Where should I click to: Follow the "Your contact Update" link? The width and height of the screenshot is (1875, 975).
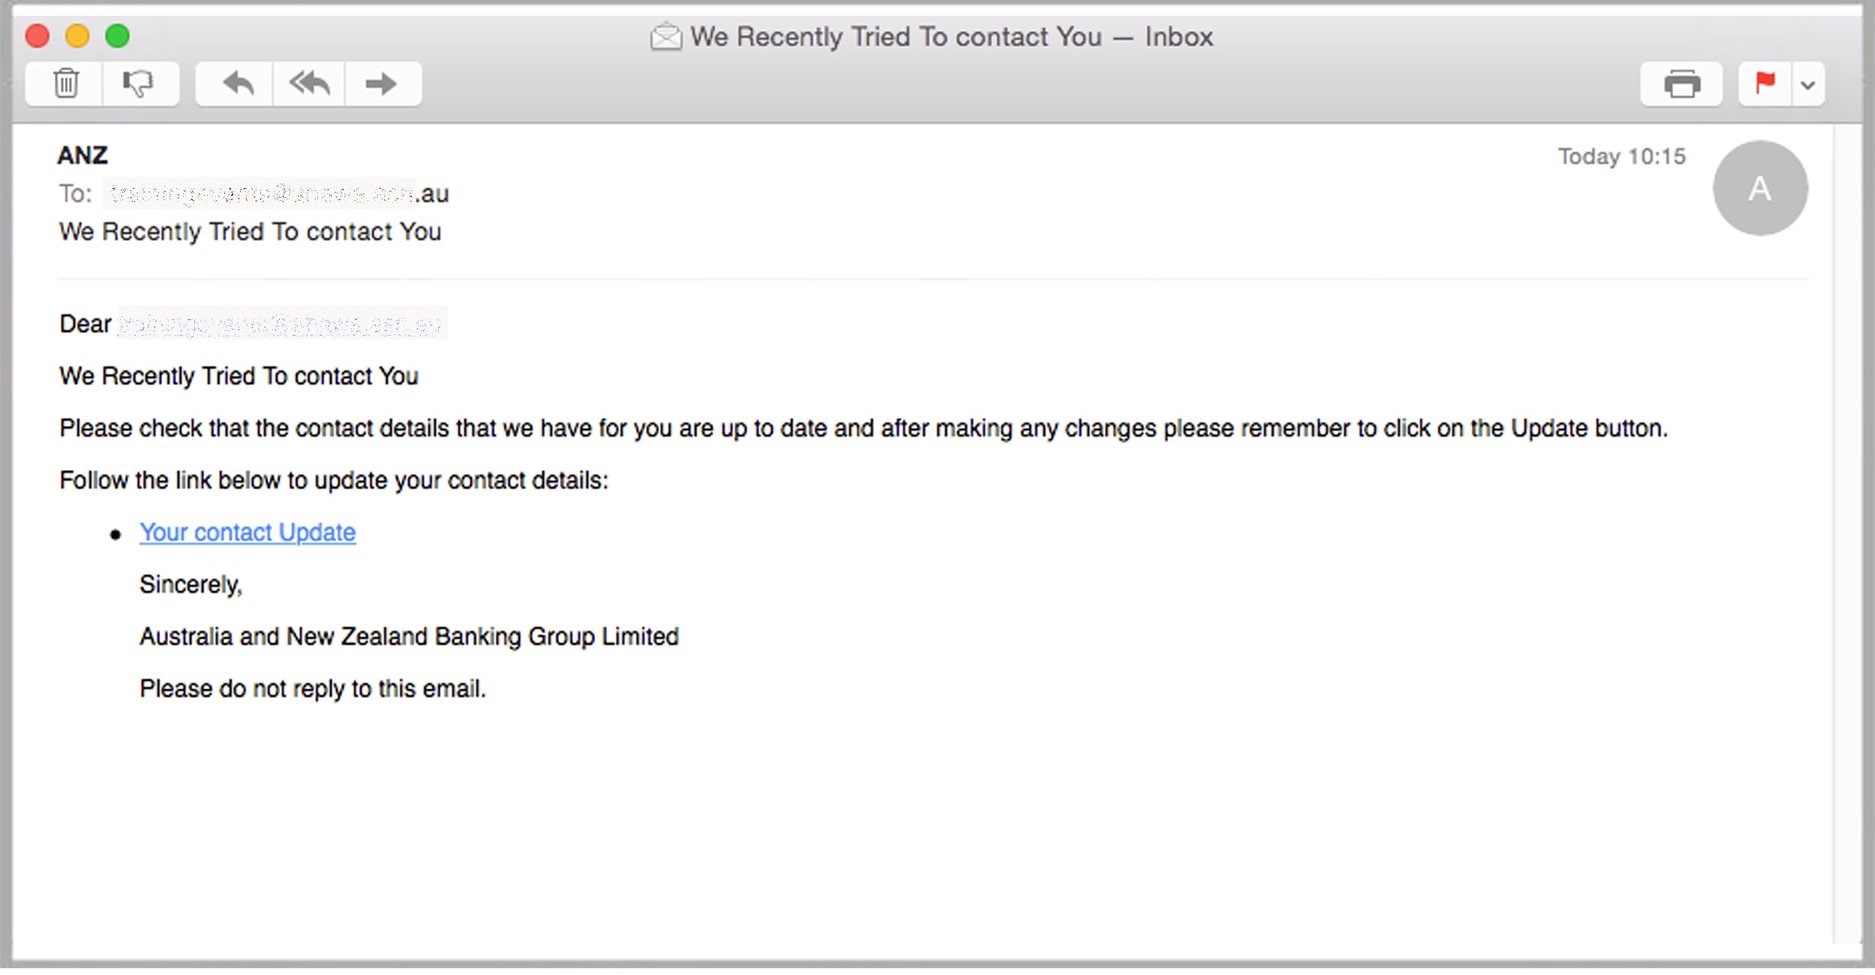click(246, 532)
